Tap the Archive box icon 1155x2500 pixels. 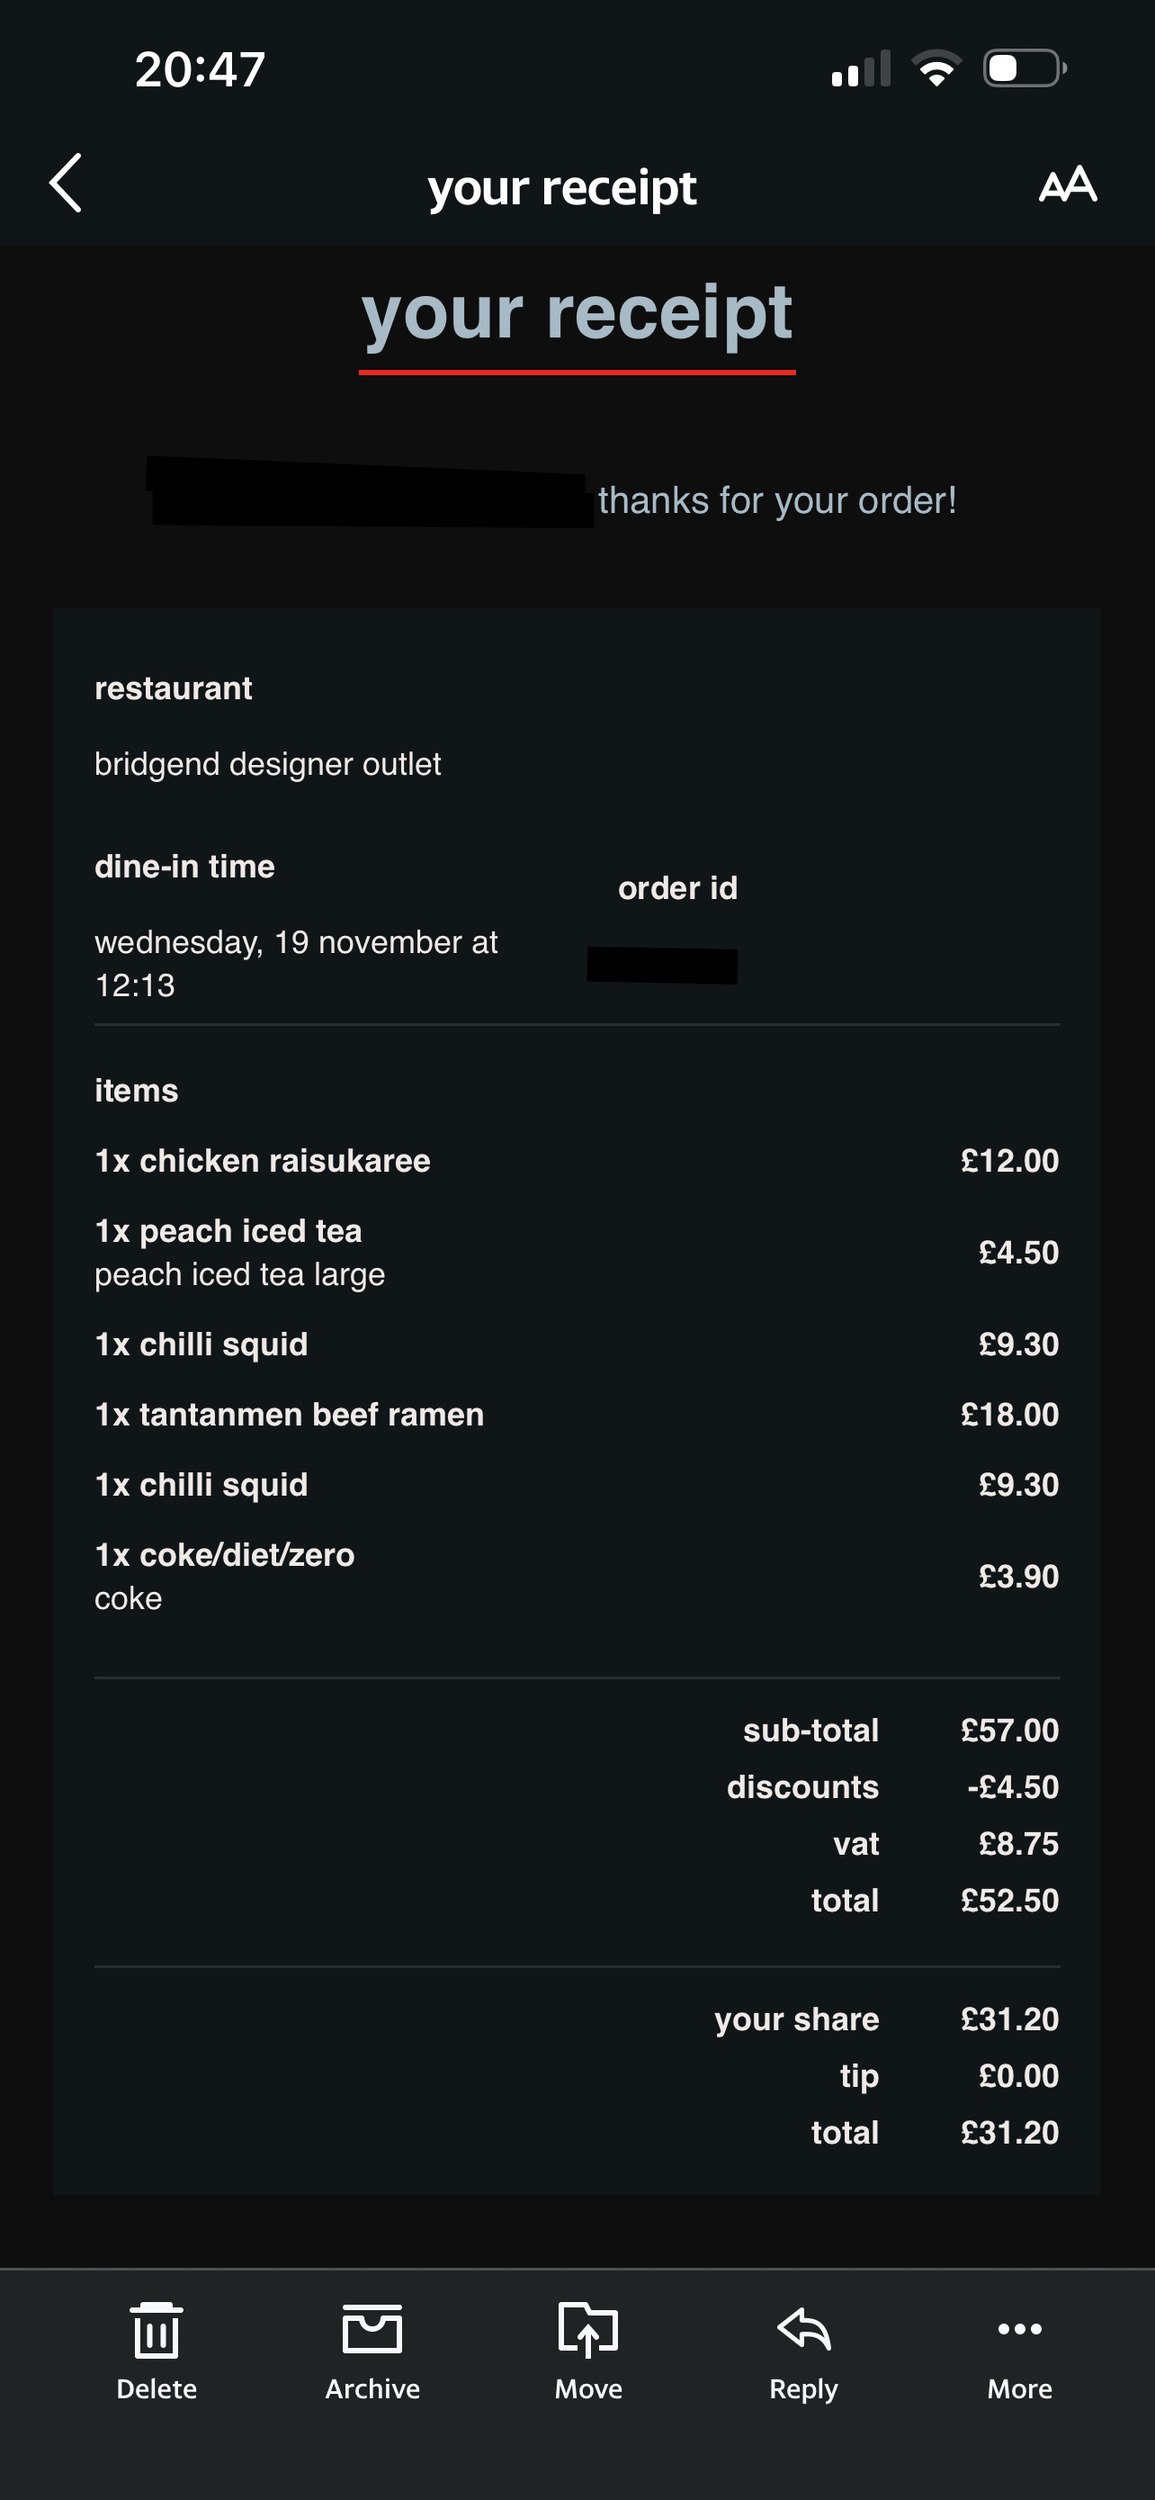372,2330
